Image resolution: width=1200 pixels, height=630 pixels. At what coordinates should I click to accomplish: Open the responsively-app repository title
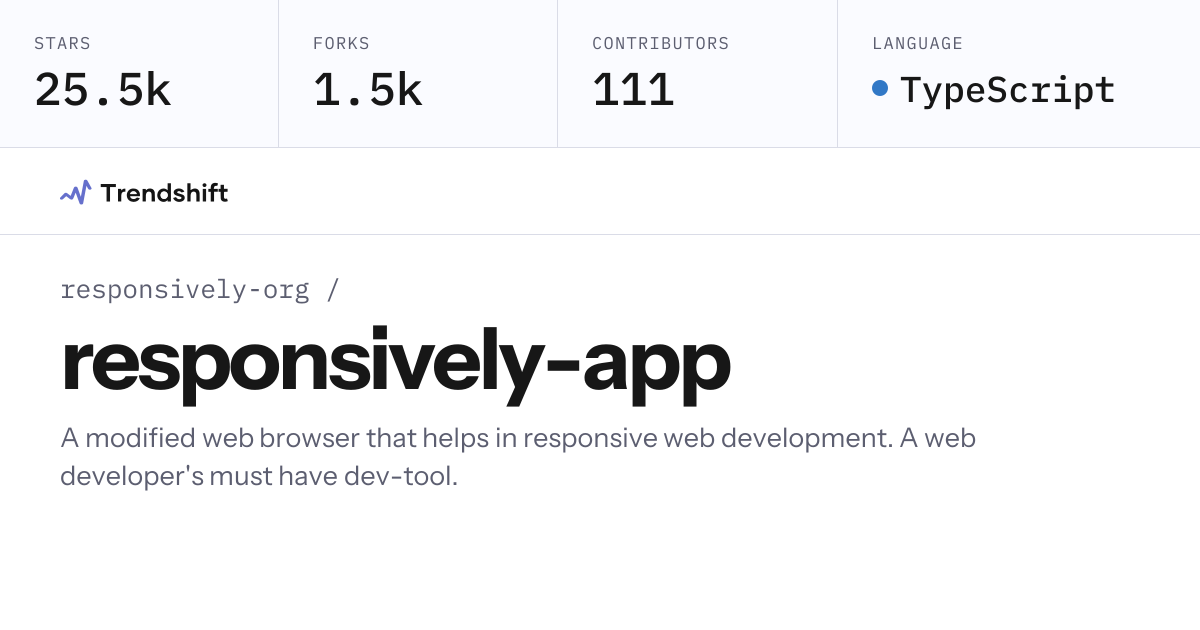395,363
